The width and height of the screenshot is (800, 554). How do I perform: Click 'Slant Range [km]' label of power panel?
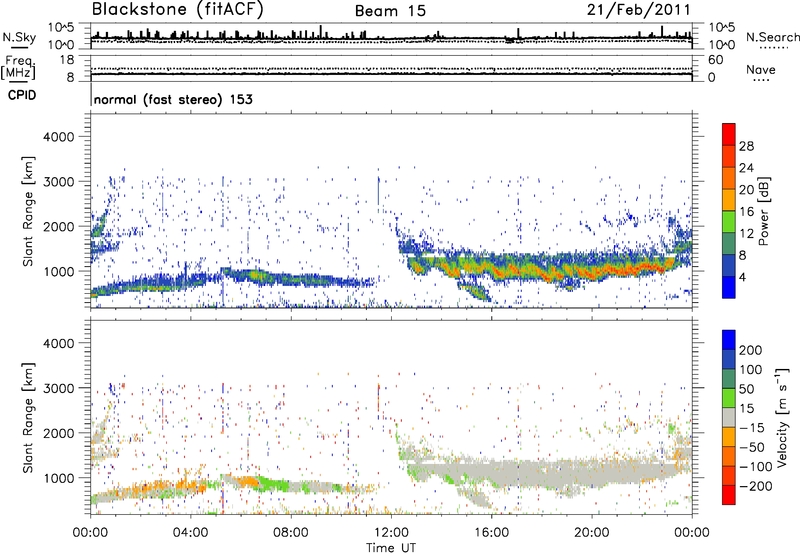28,211
